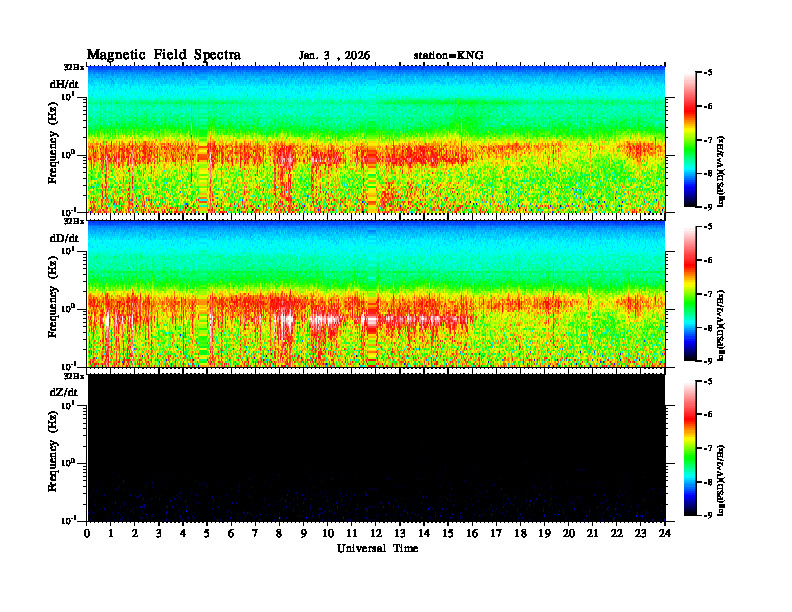Click the dH/dt panel label
The width and height of the screenshot is (792, 612).
[64, 84]
